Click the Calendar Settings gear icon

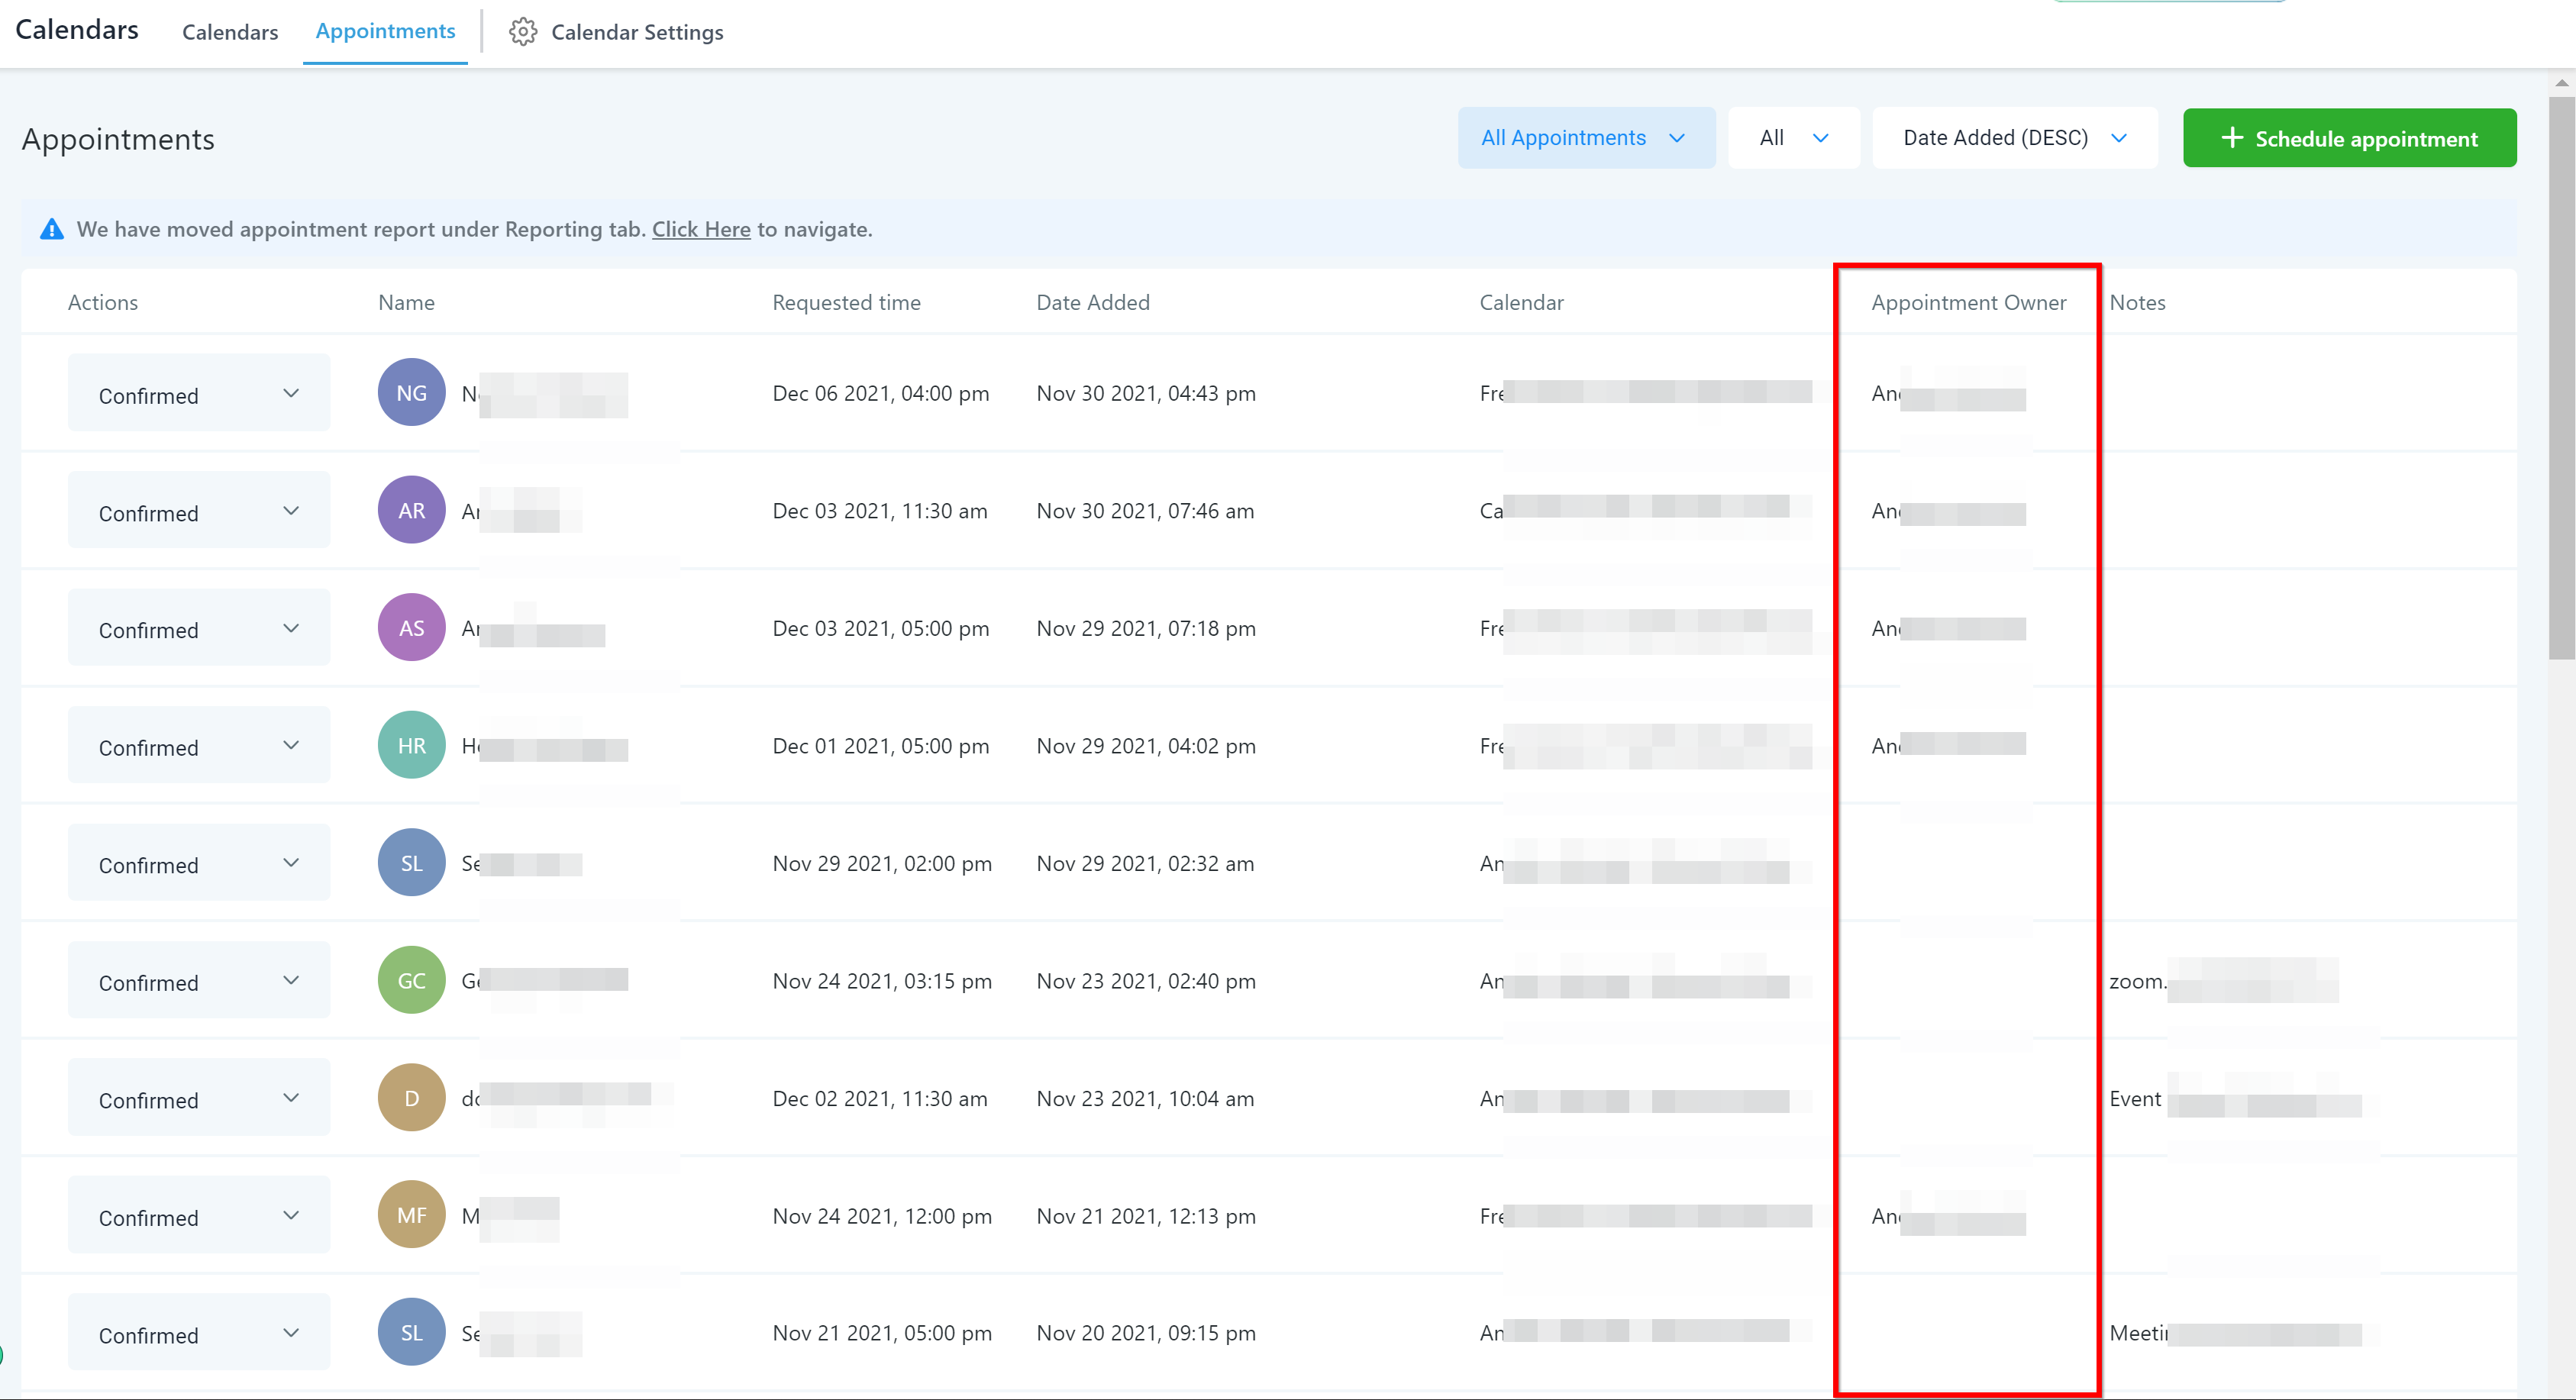tap(522, 32)
